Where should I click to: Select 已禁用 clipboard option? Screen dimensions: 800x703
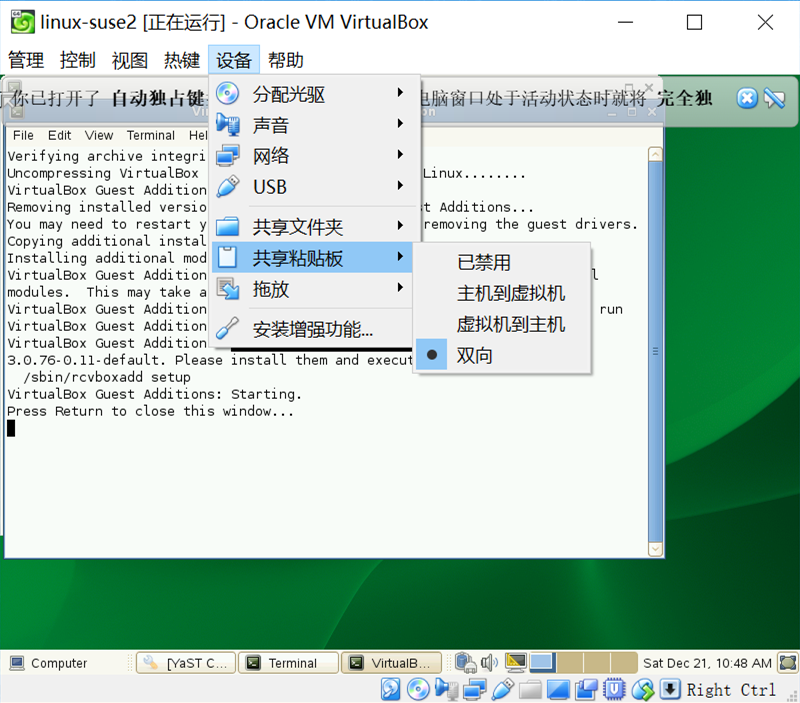point(502,262)
